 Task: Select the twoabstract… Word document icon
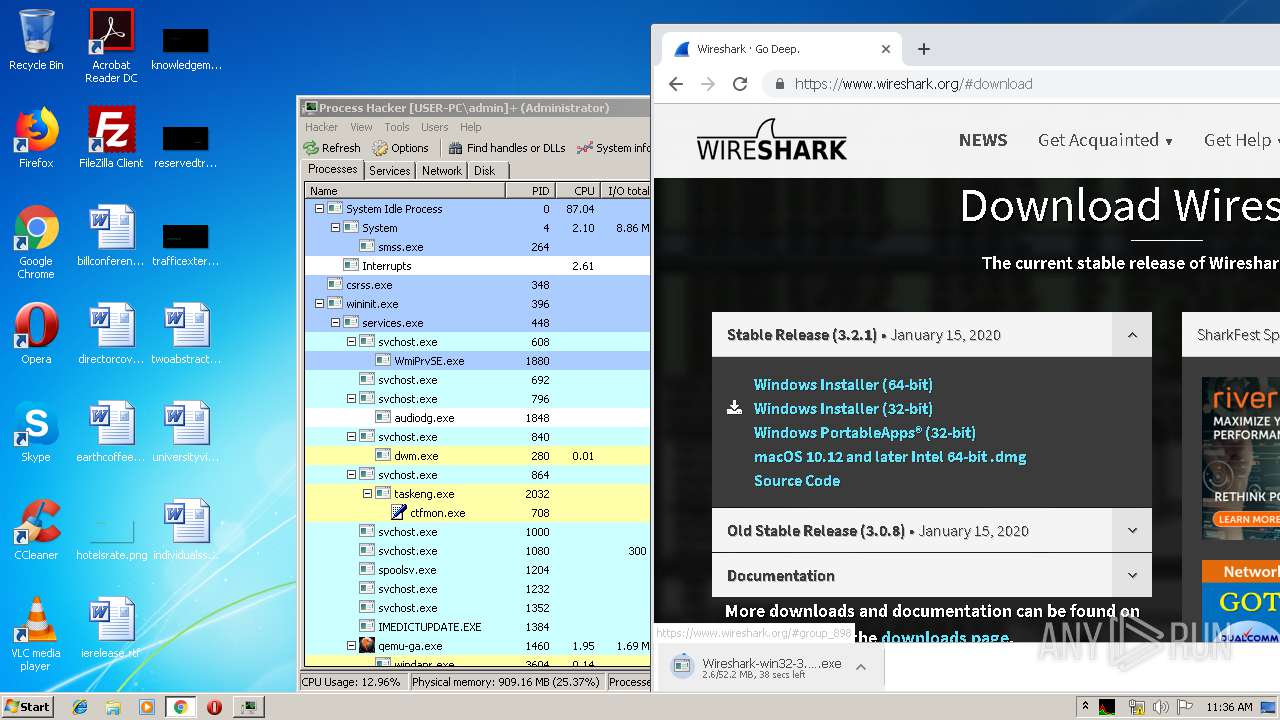(187, 334)
